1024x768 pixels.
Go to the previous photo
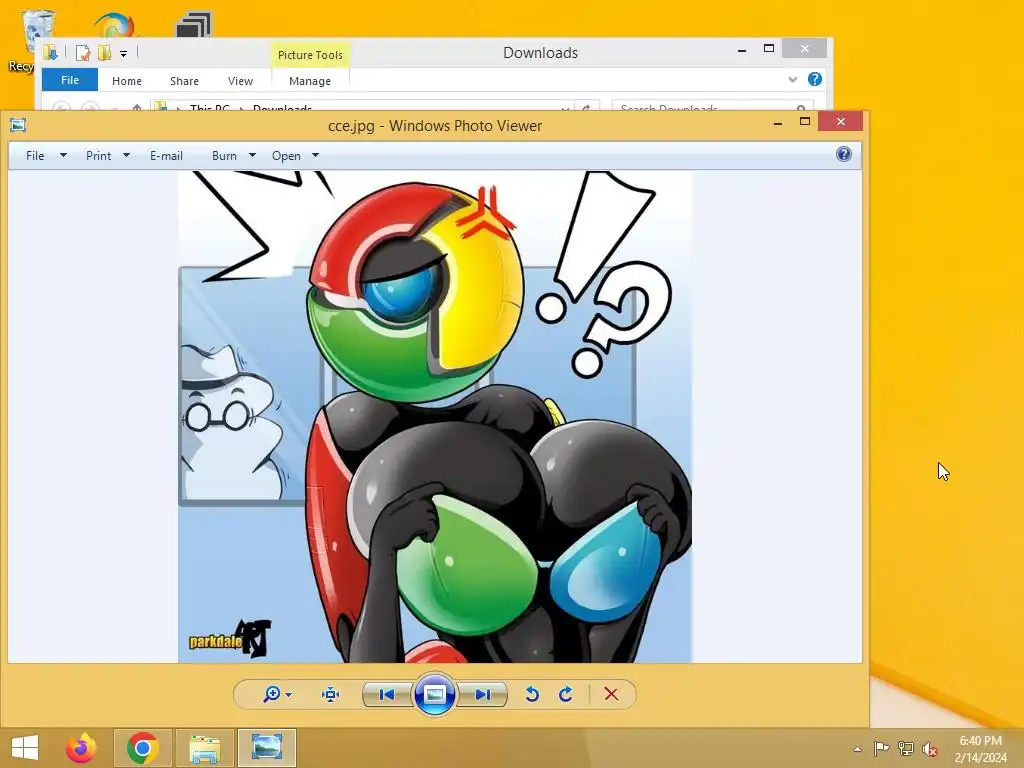(x=387, y=694)
